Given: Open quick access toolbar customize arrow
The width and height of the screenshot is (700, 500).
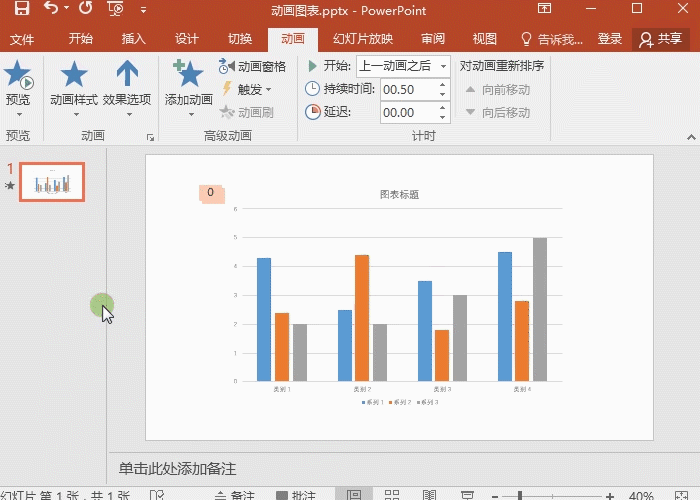Looking at the screenshot, I should (x=143, y=9).
